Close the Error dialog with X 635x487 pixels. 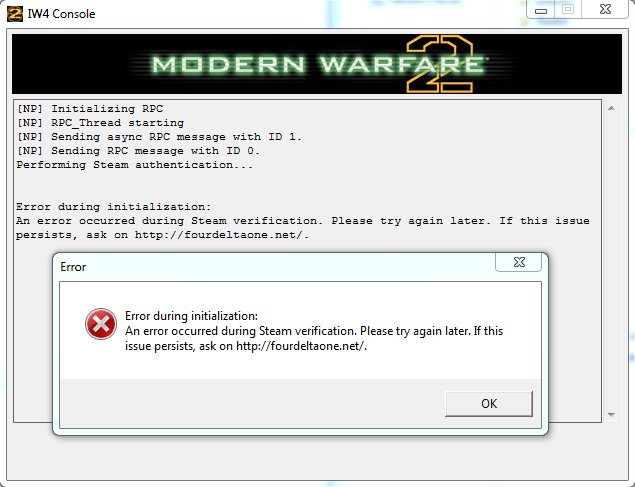tap(519, 262)
